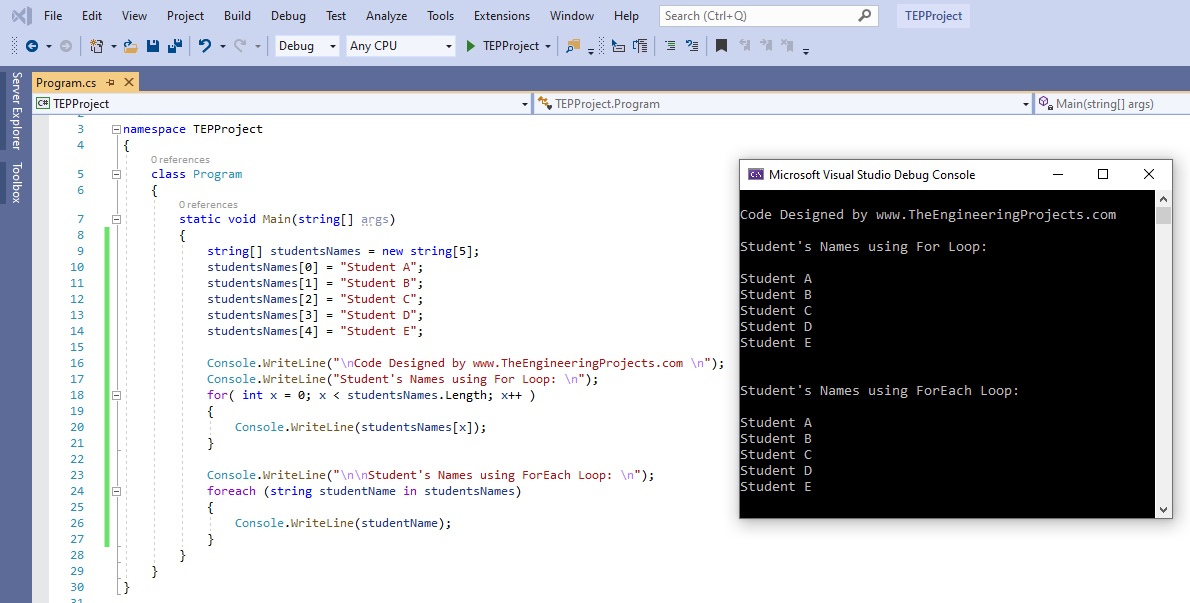Open the Build menu
The image size is (1190, 603).
237,16
